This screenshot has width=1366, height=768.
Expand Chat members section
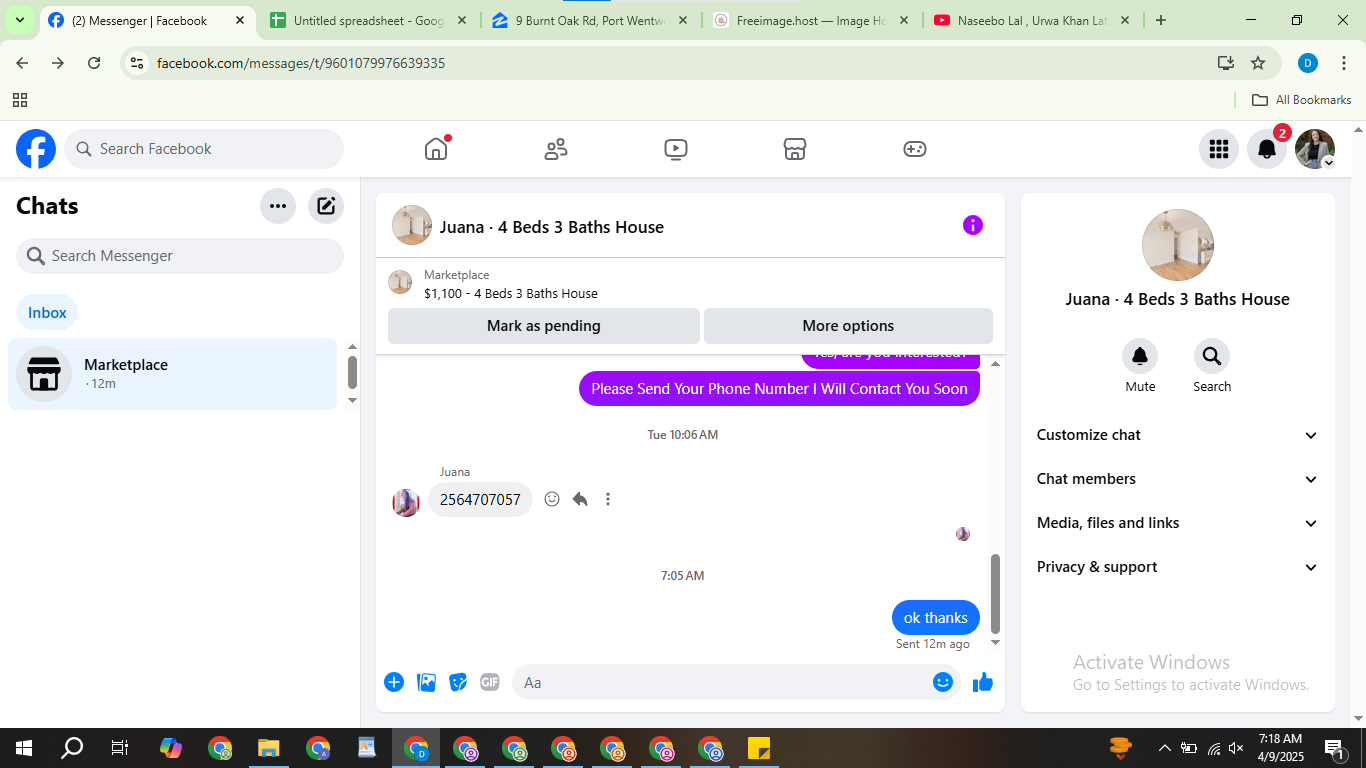tap(1178, 479)
